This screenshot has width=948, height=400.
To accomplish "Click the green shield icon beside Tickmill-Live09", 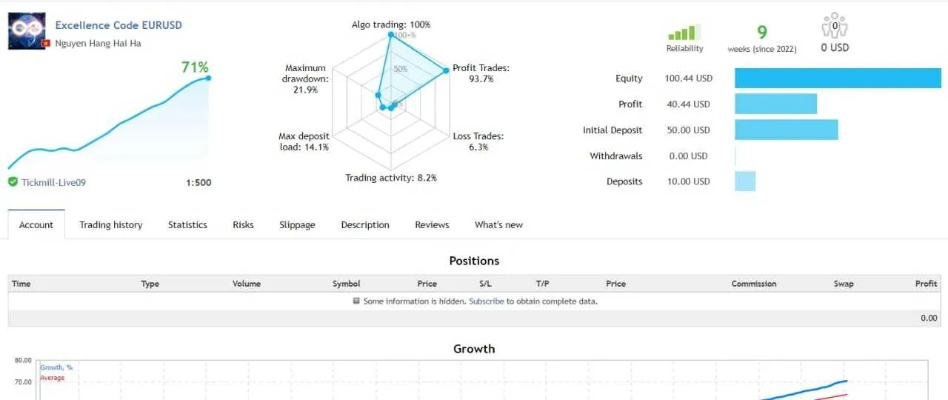I will tap(12, 182).
